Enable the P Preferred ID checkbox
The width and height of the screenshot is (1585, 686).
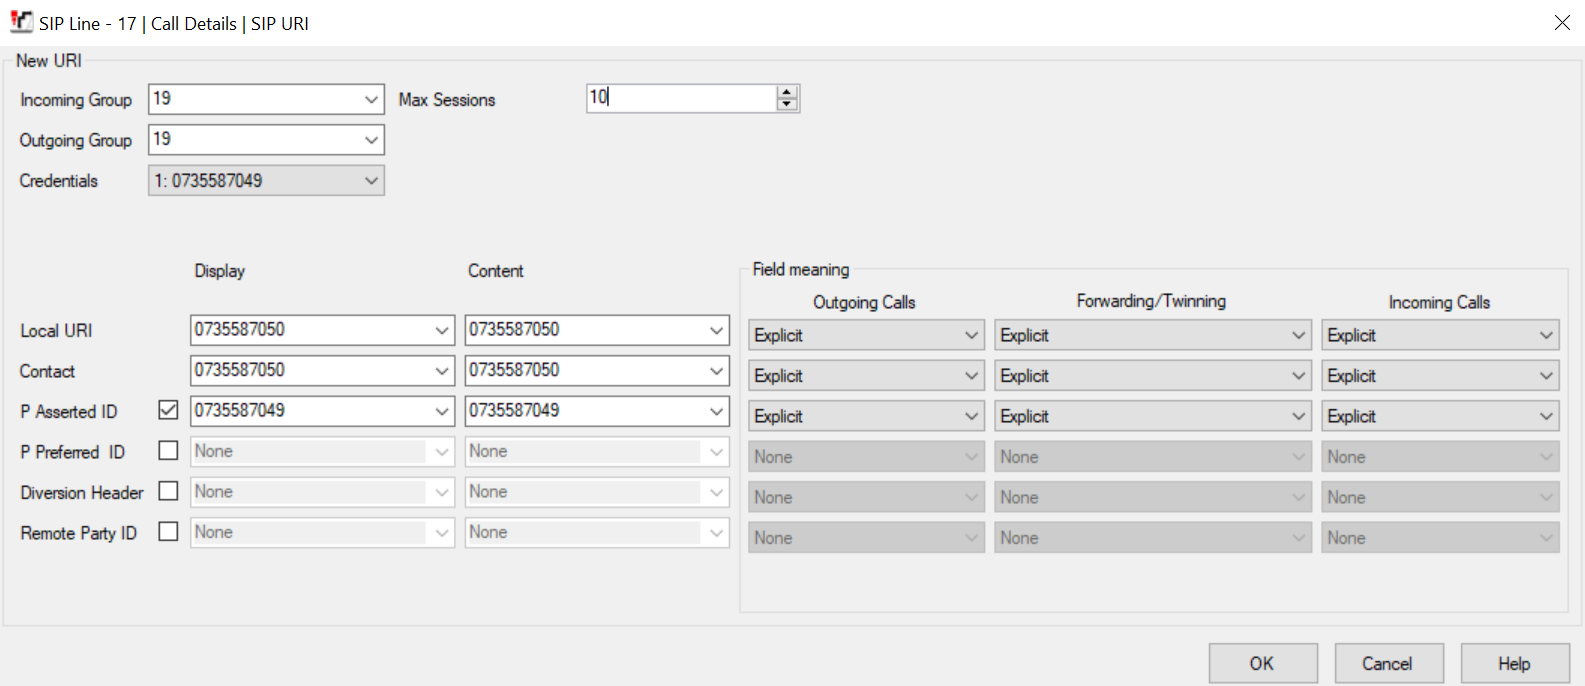tap(168, 451)
